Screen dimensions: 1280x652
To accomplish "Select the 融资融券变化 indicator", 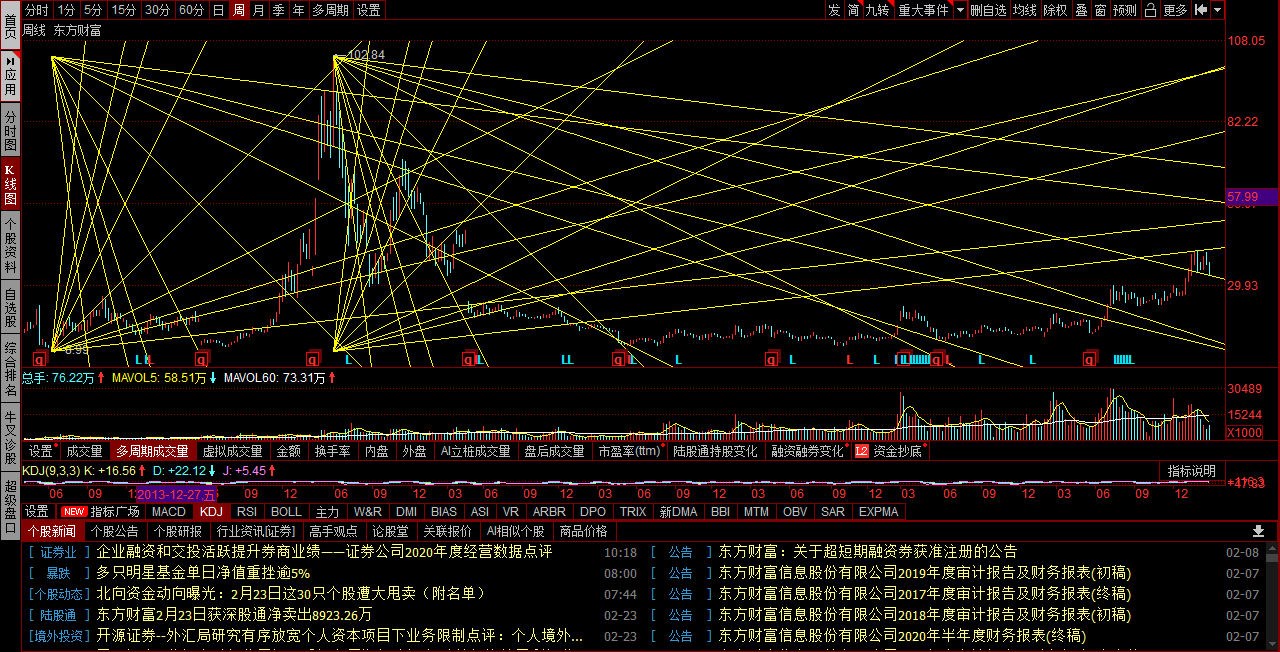I will (808, 451).
